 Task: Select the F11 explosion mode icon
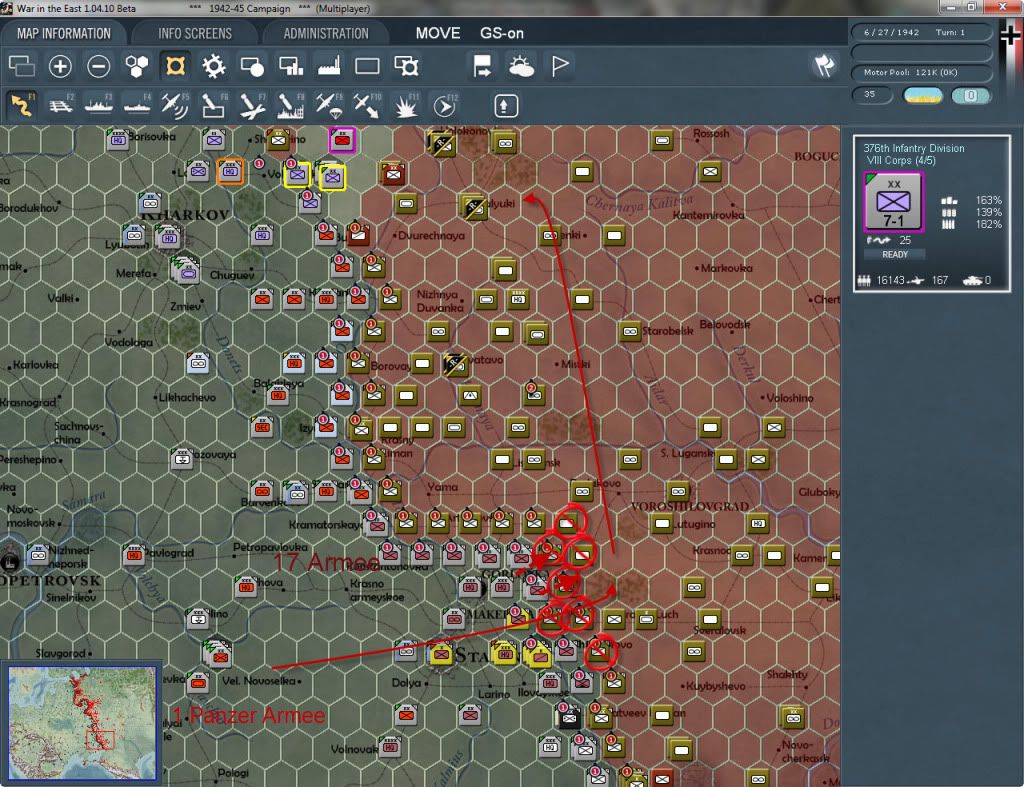tap(406, 106)
